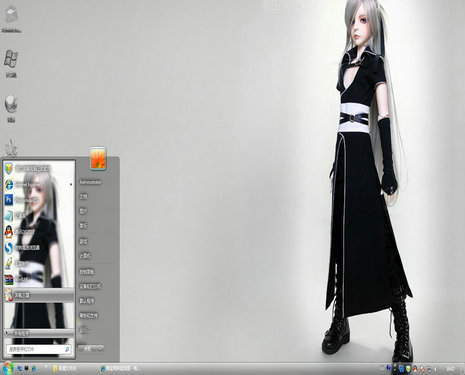The image size is (465, 375).
Task: Click the Windows Start orb
Action: click(7, 368)
